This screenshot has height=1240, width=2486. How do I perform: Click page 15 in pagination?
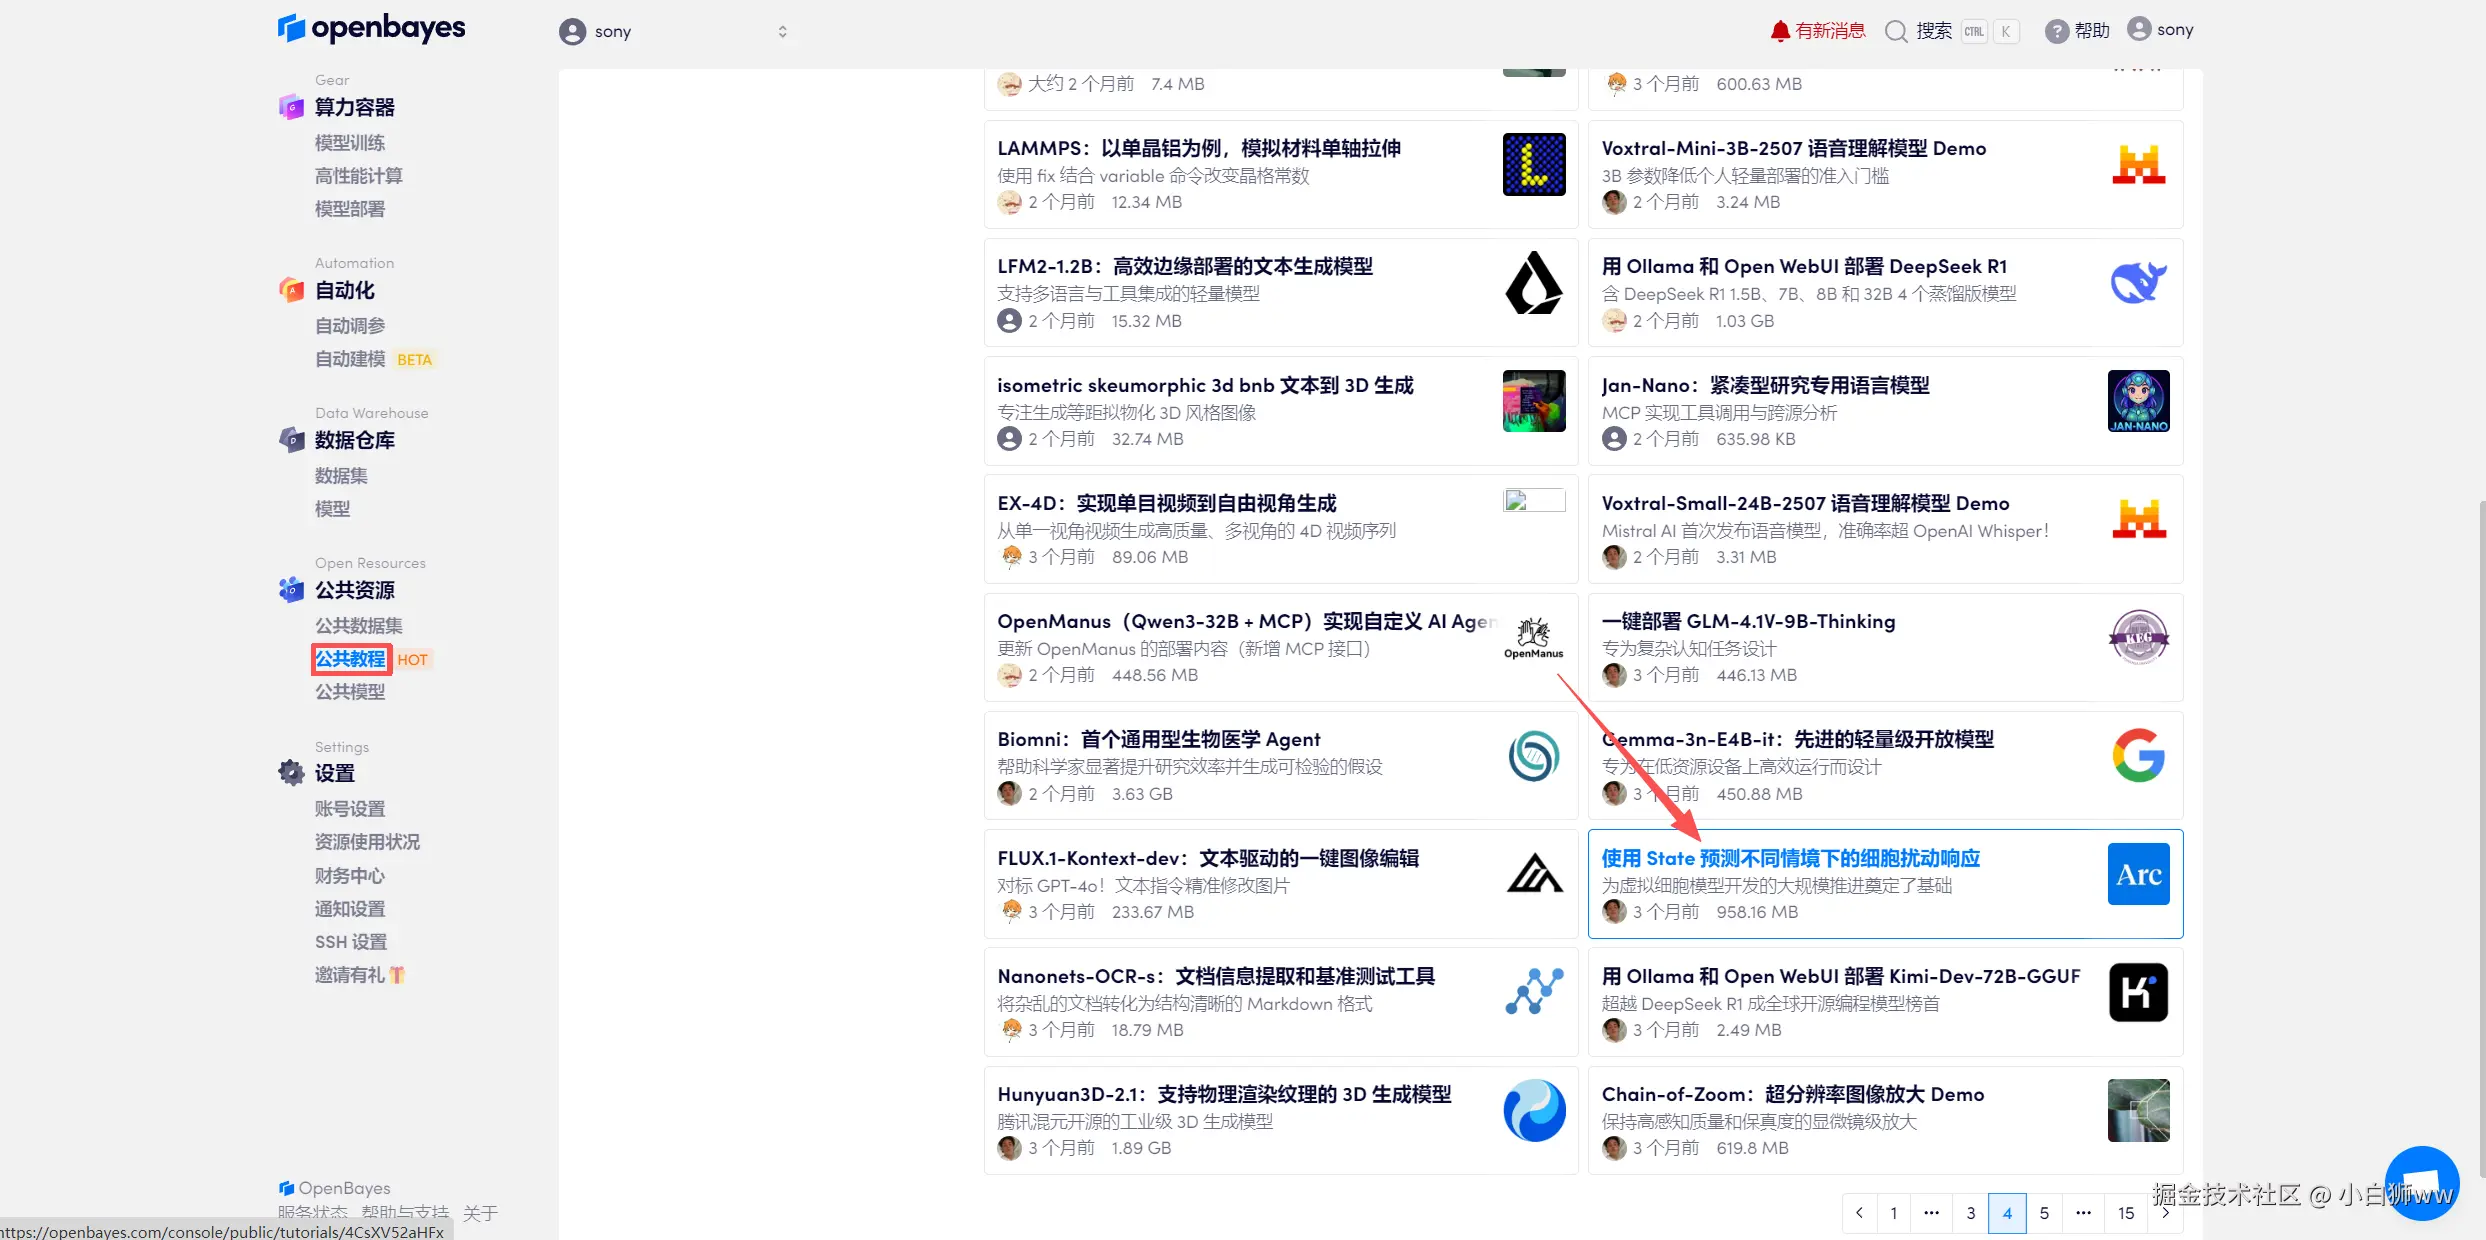point(2125,1213)
